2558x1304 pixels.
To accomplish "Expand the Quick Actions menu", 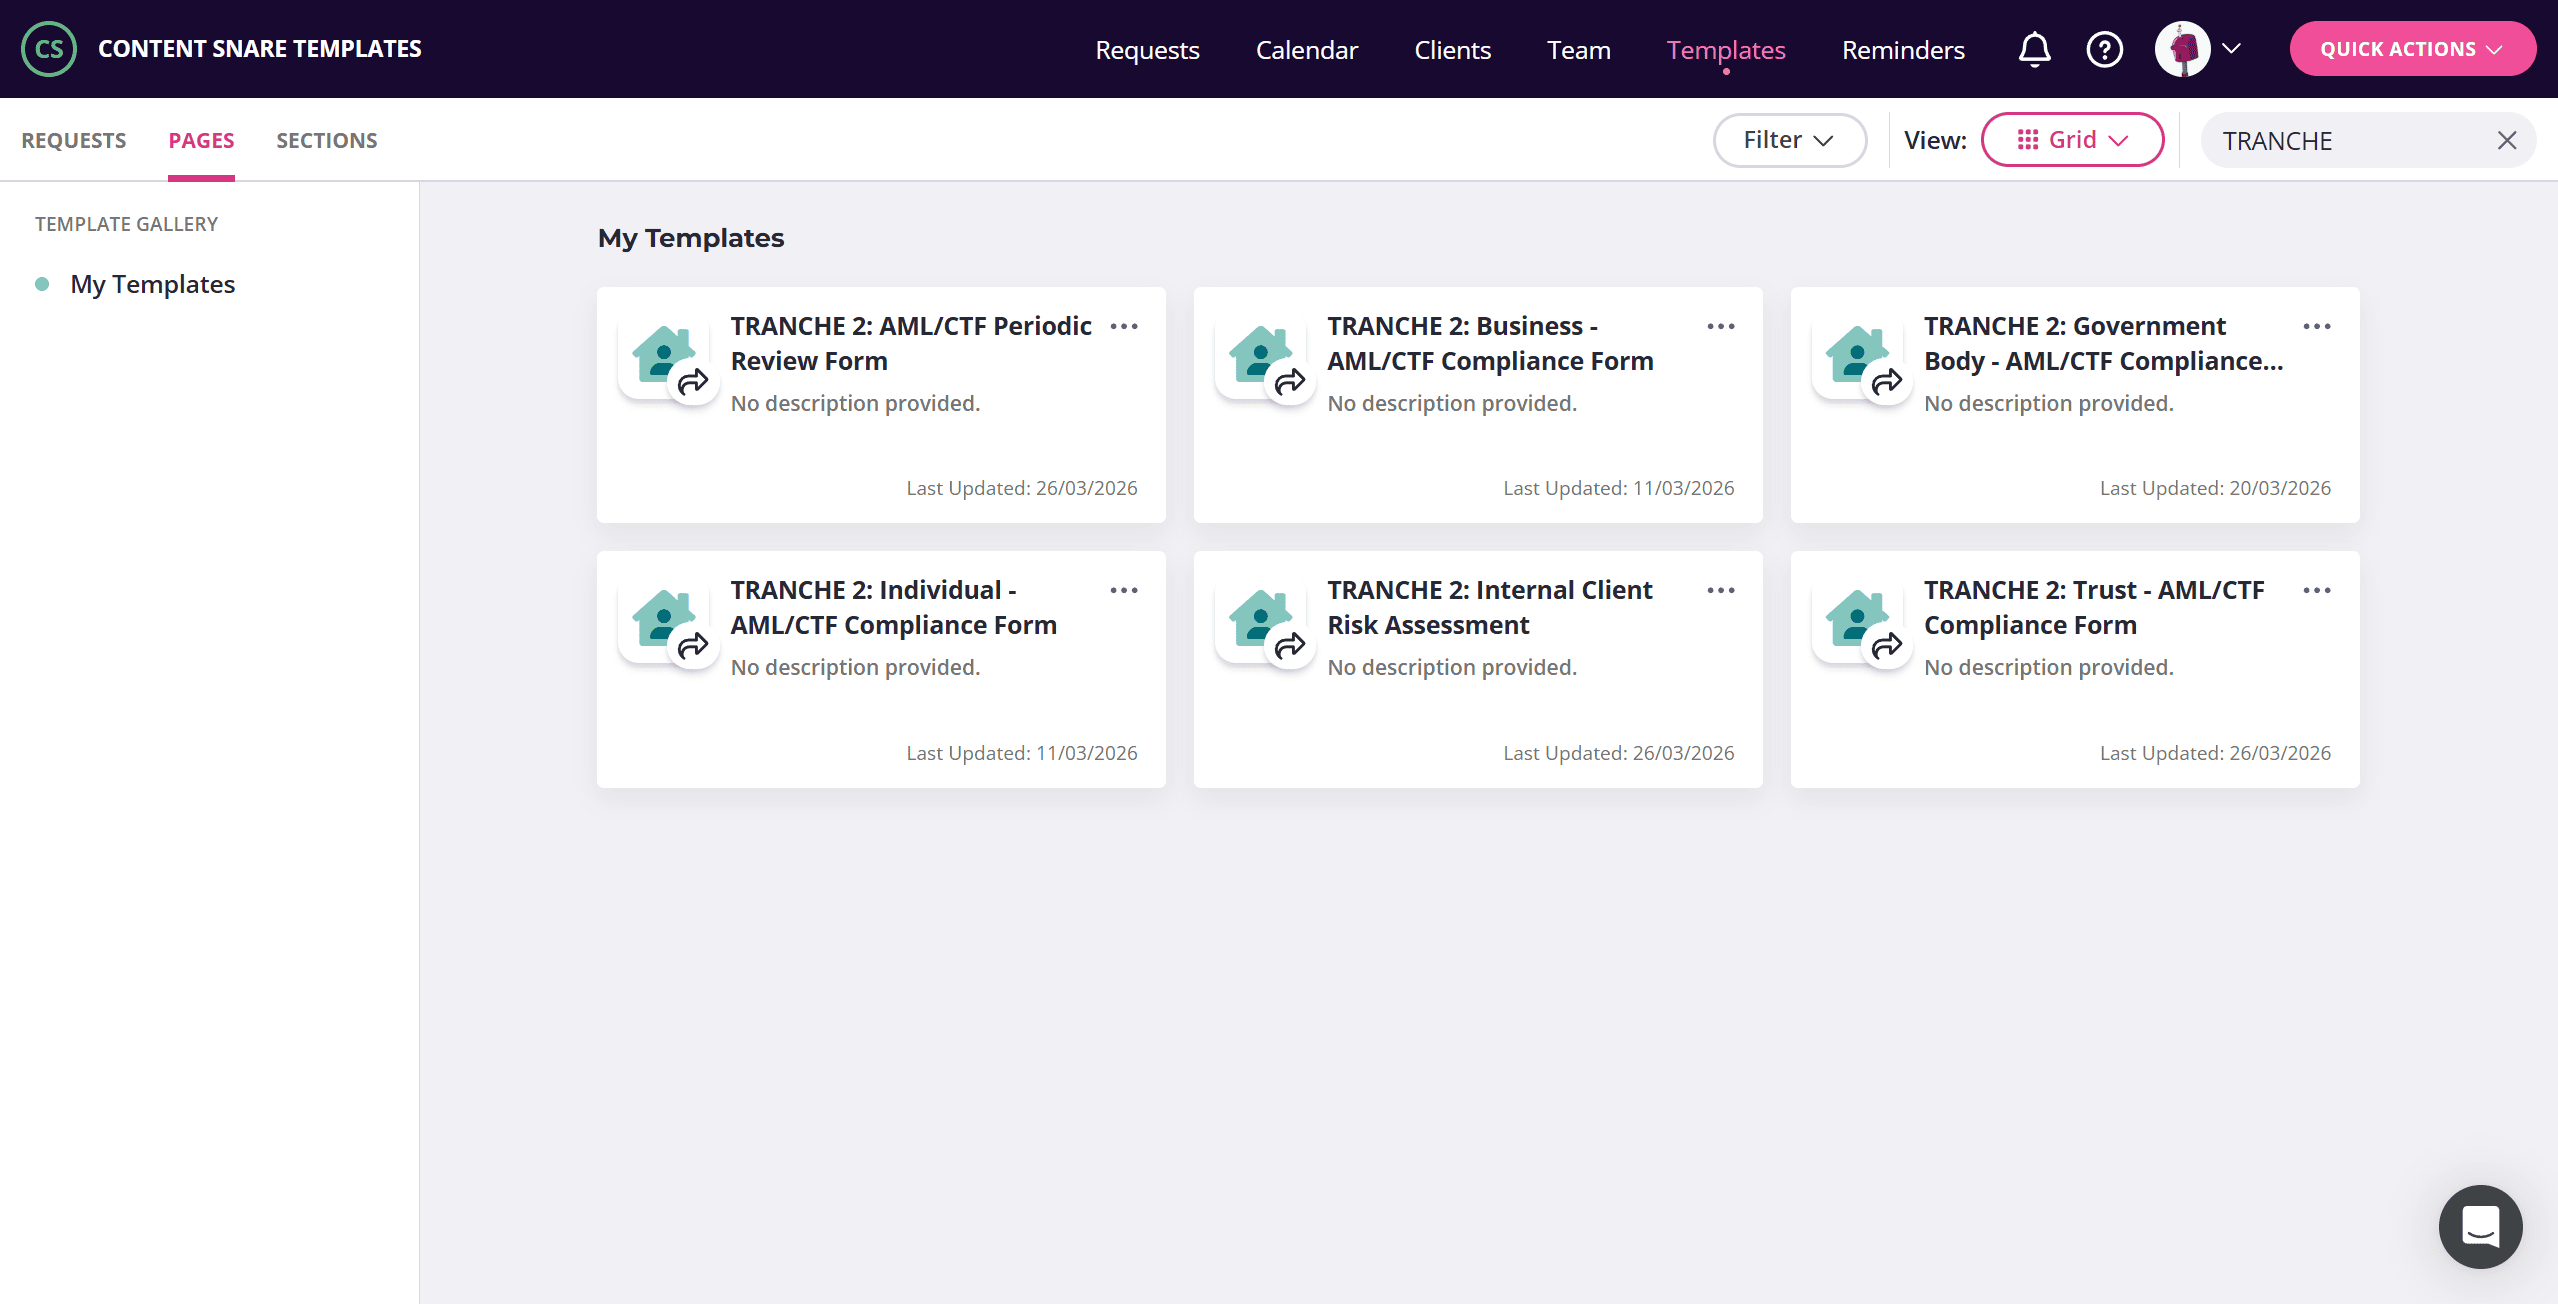I will [x=2411, y=49].
